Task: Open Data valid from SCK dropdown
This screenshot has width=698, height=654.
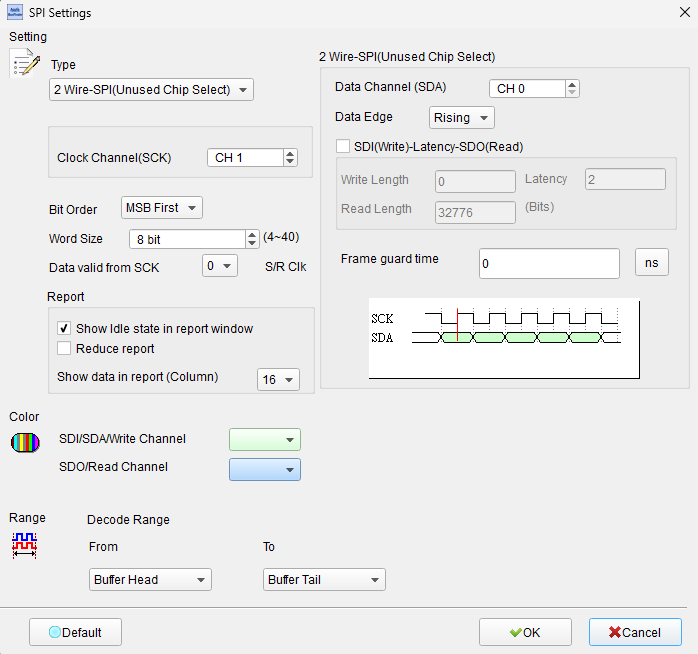Action: point(219,266)
